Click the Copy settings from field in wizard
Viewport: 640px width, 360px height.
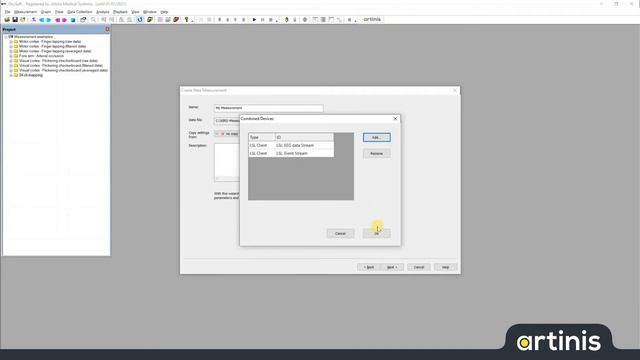point(227,134)
